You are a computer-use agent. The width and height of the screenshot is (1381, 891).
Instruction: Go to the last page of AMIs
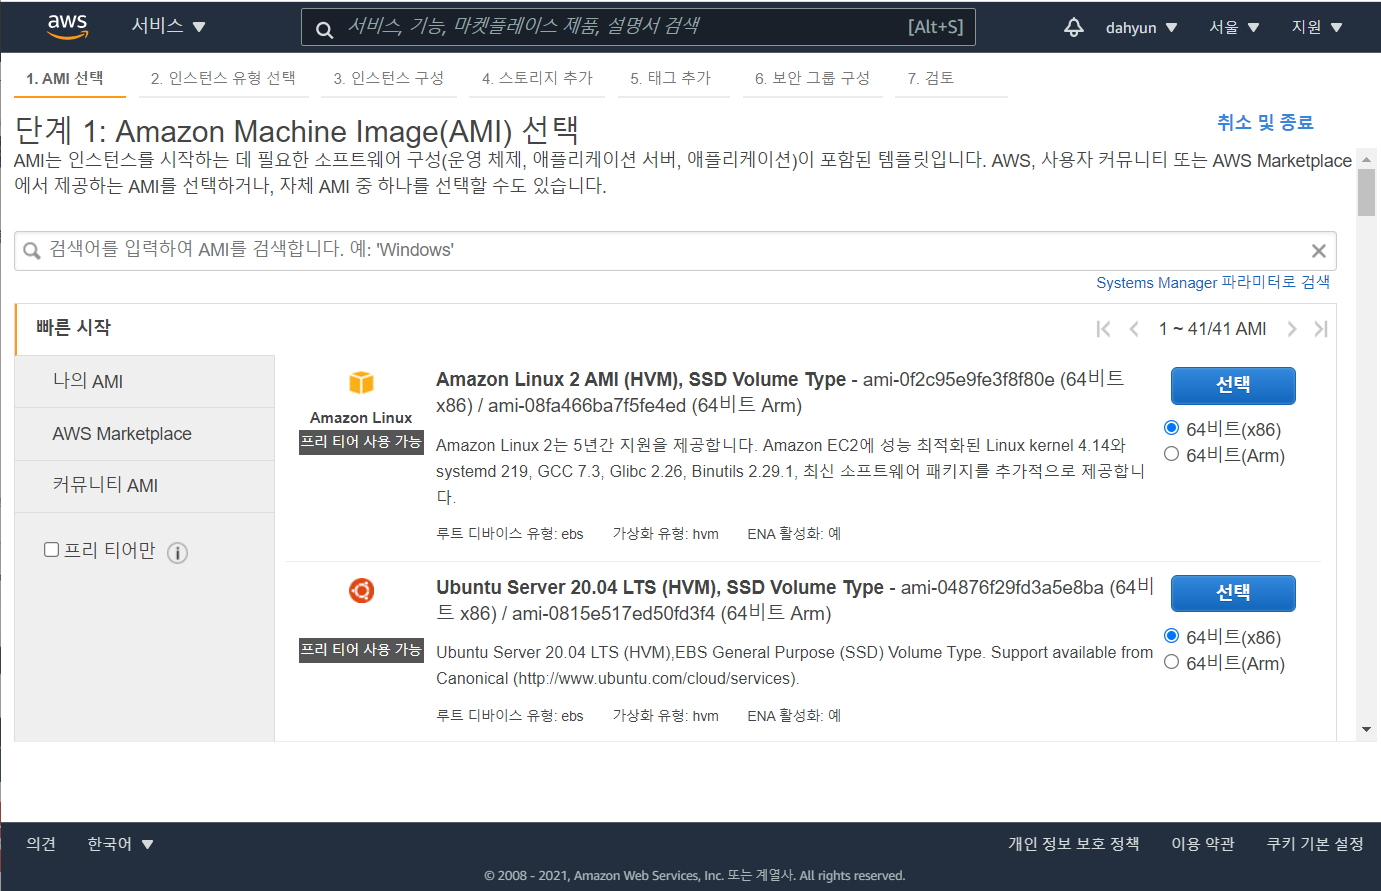(1321, 329)
